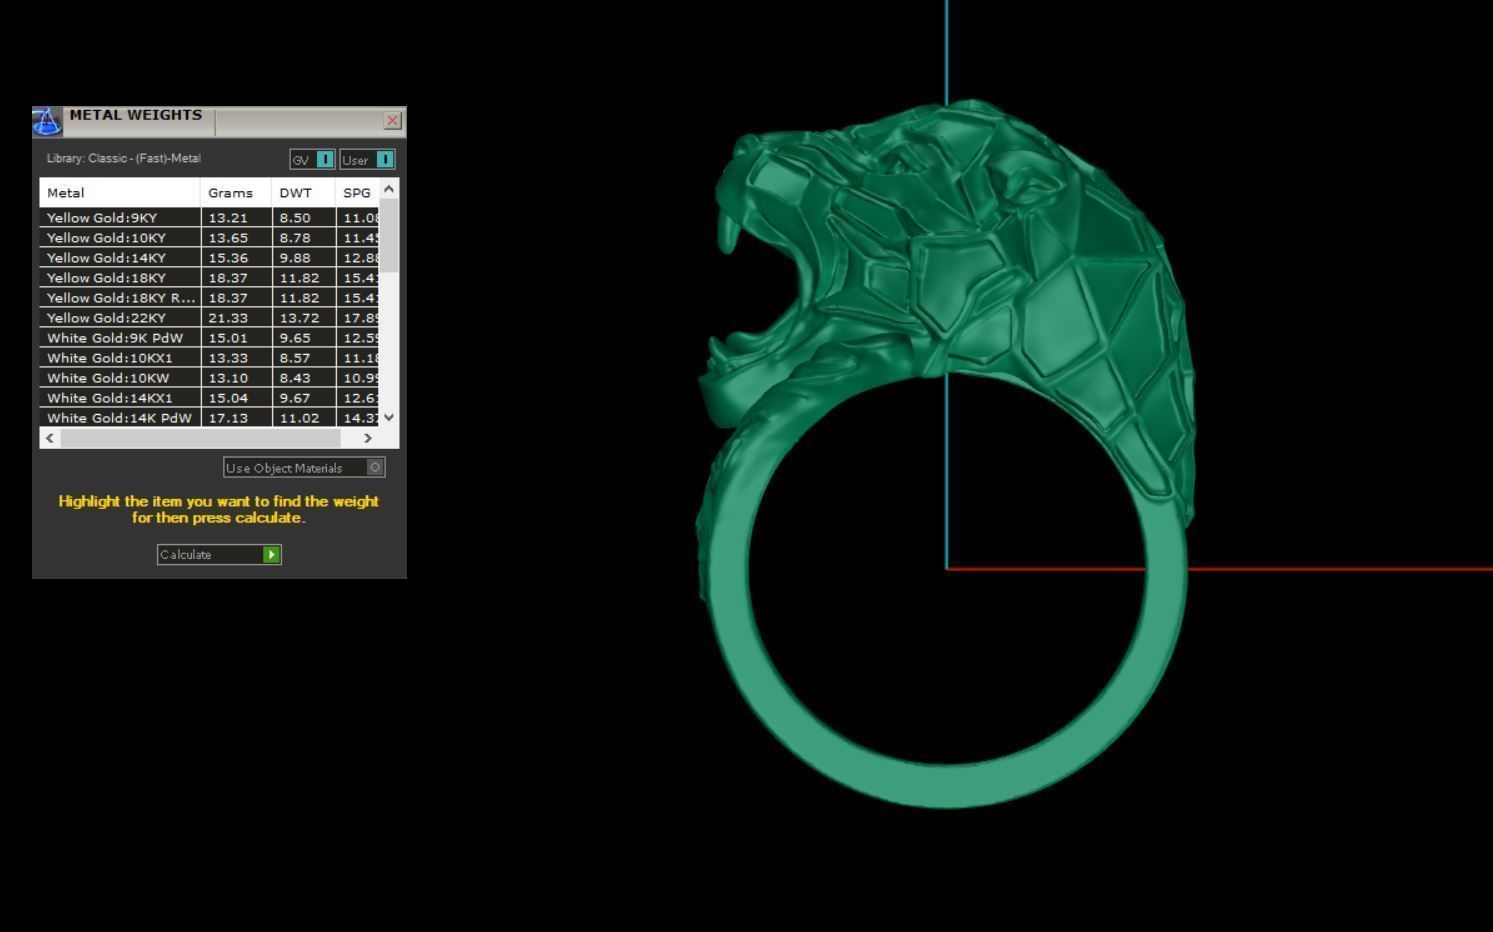Screen dimensions: 1493x932
Task: Click the horizontal scroll right arrow
Action: 368,438
